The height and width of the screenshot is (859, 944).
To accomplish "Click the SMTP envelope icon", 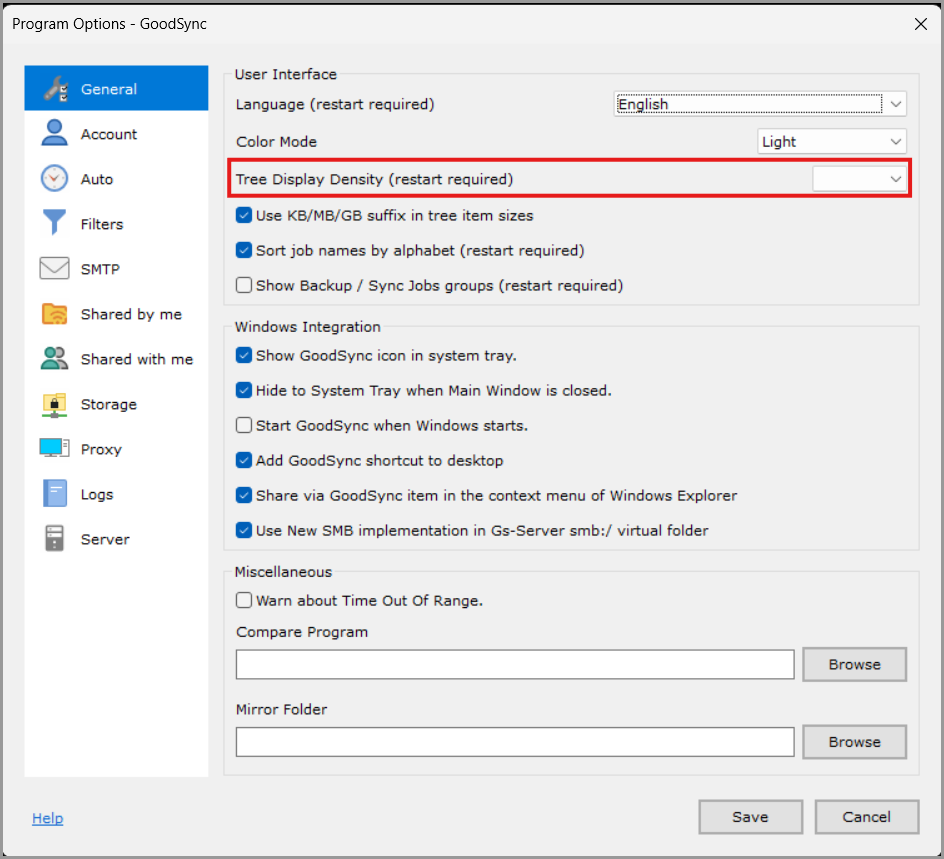I will (x=54, y=268).
